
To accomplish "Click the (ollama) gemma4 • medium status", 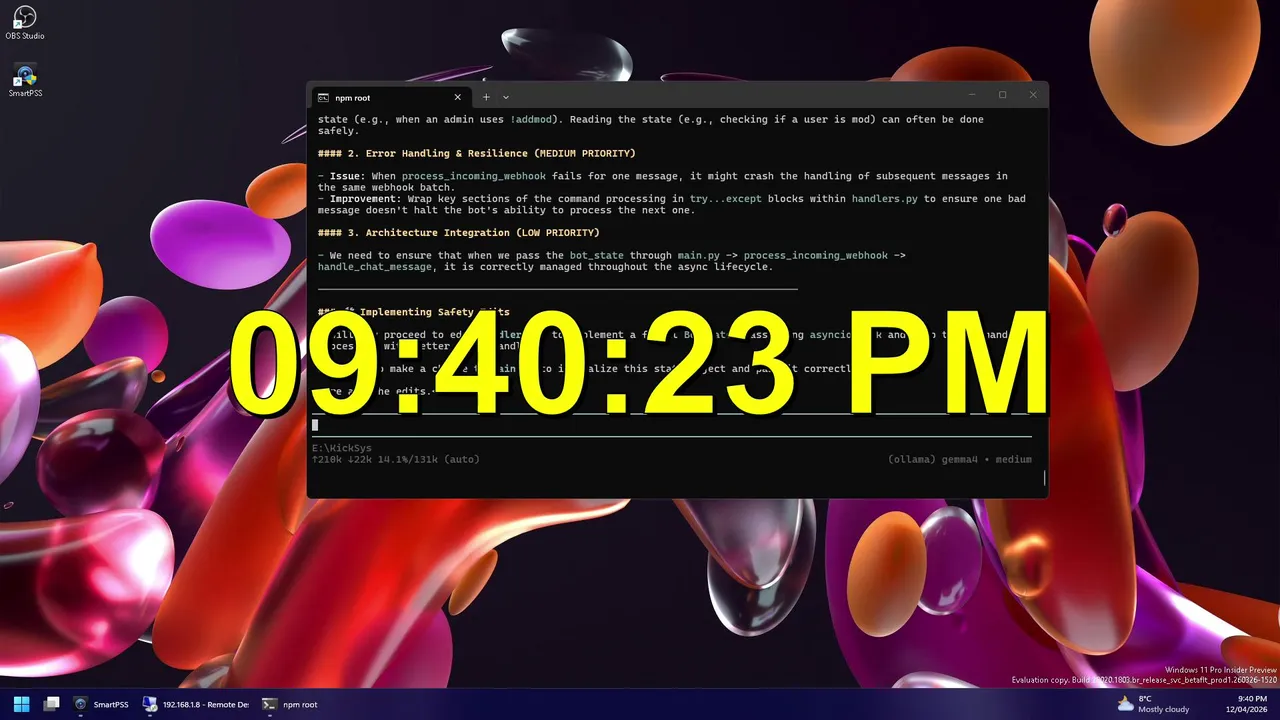I will (959, 460).
